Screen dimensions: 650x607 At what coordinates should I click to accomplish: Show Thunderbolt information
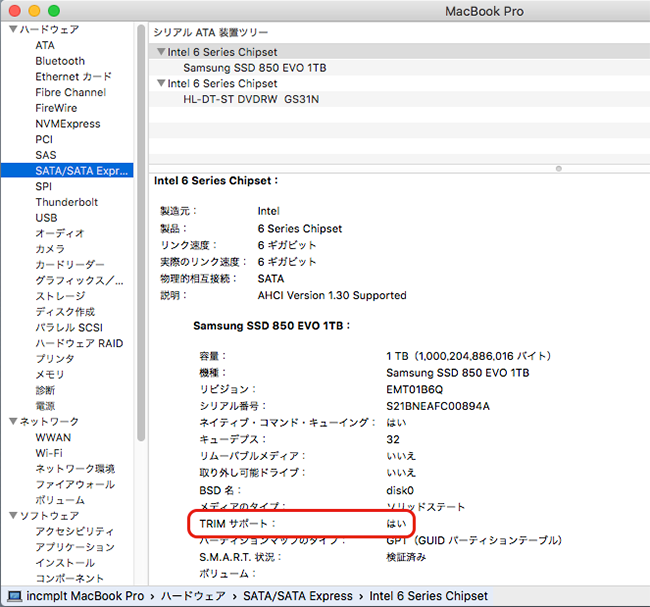tap(66, 202)
